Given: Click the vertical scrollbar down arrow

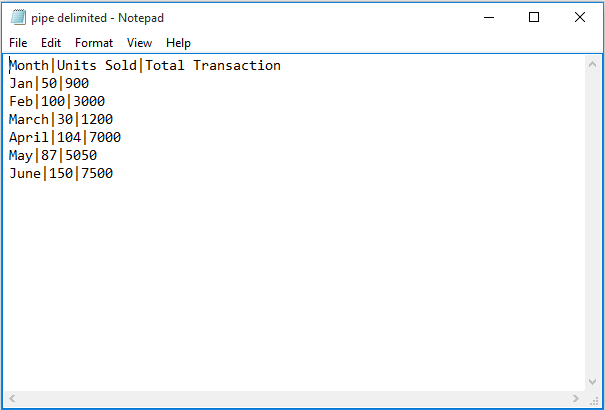Looking at the screenshot, I should [x=594, y=383].
